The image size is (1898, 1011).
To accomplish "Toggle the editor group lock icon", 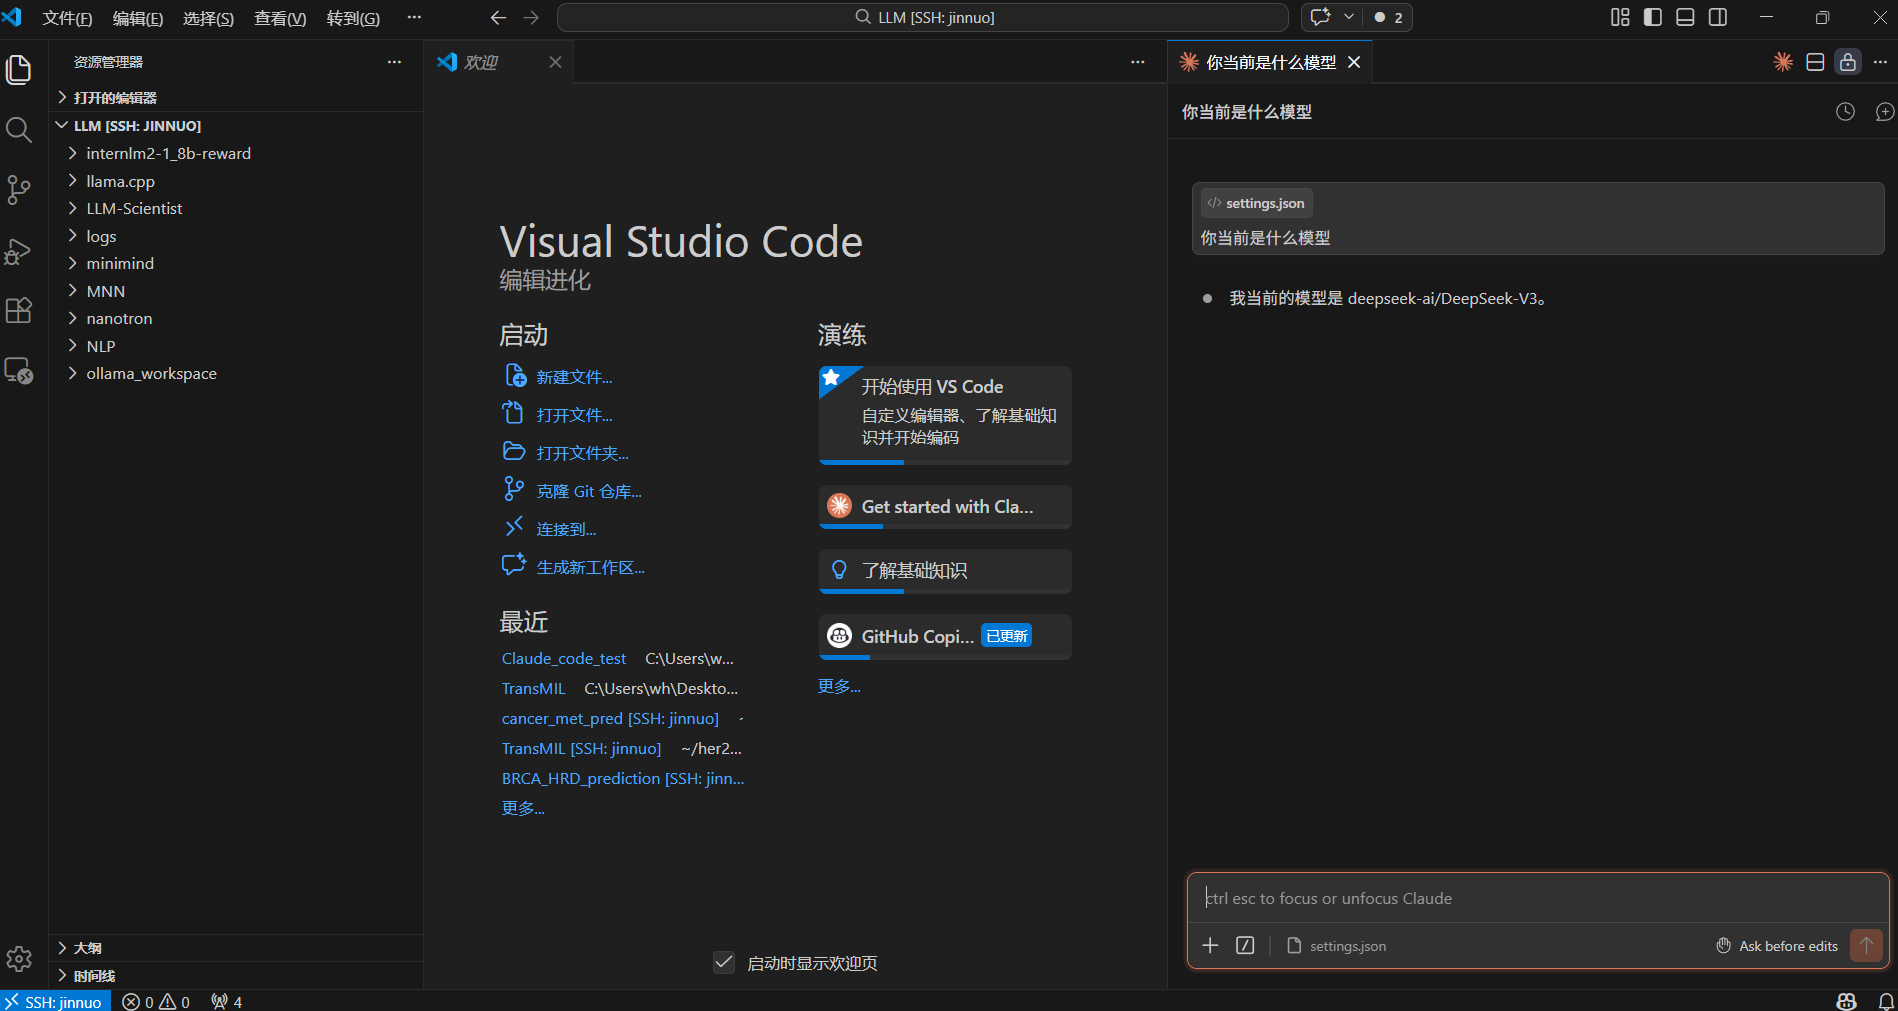I will (1848, 62).
